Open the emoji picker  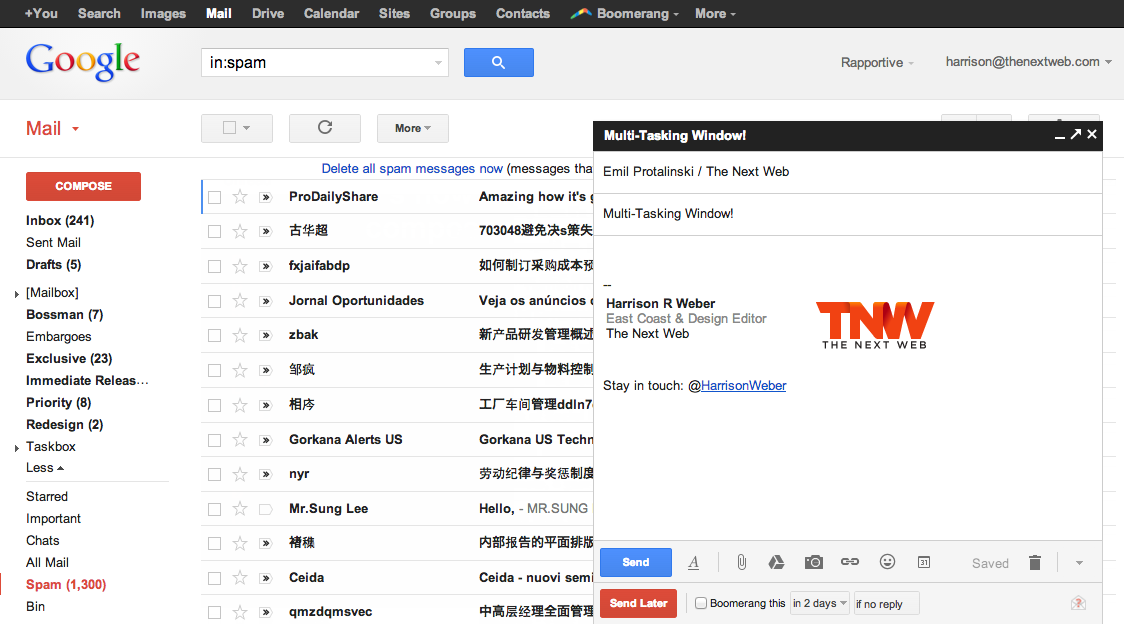pyautogui.click(x=887, y=562)
